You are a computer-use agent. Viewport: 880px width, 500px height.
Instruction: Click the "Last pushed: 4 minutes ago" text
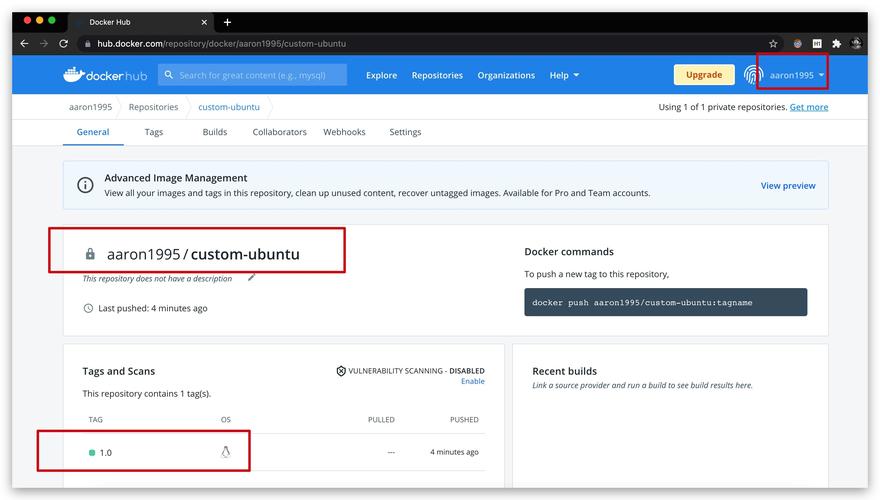coord(153,308)
